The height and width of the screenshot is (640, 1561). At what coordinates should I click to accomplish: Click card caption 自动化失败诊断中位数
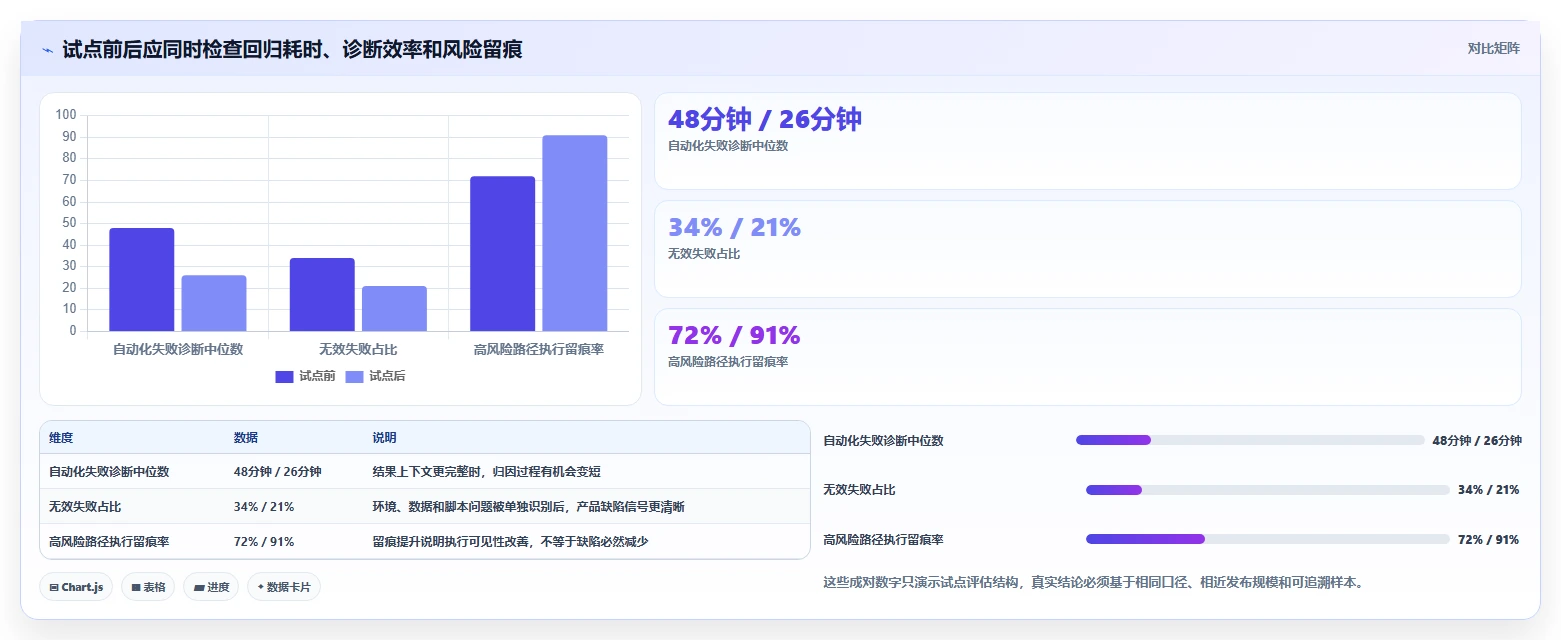pos(728,146)
